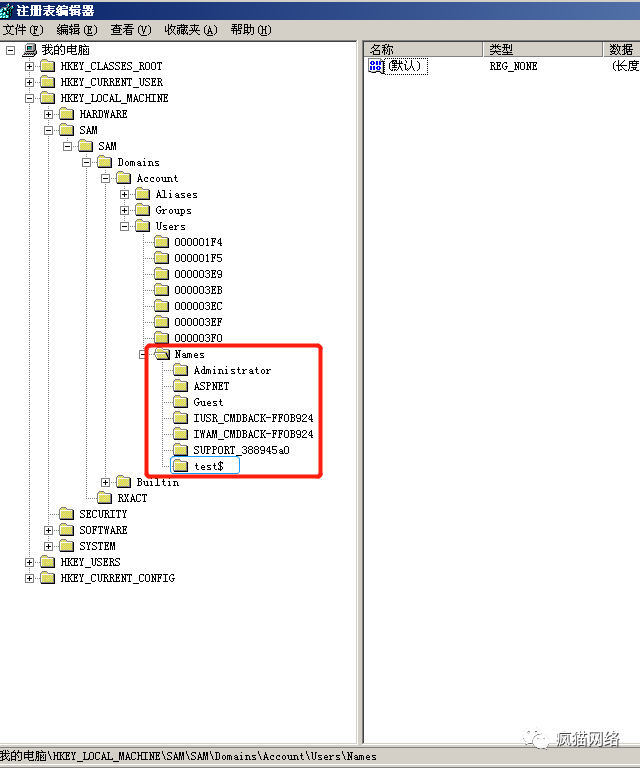Open the 收藏夹(A) menu
Viewport: 640px width, 768px height.
tap(190, 30)
